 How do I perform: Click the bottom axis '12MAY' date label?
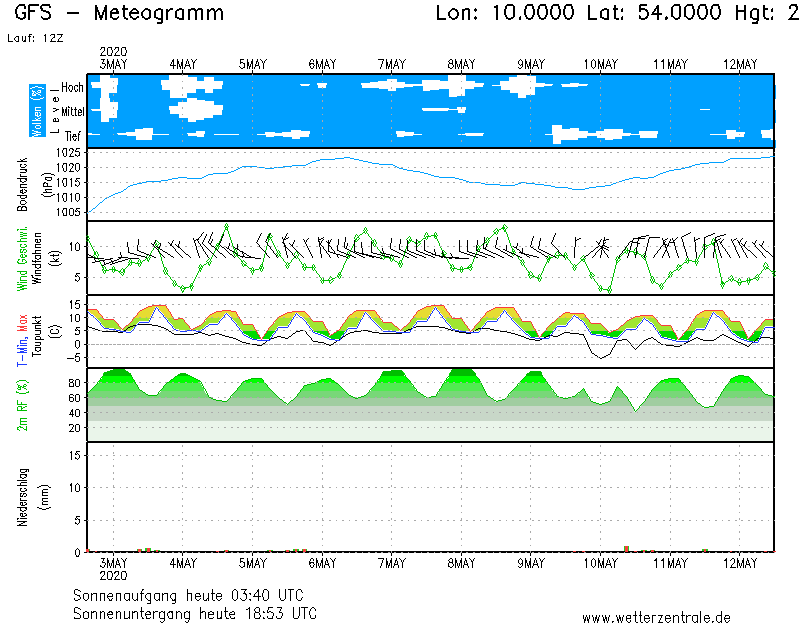click(740, 563)
